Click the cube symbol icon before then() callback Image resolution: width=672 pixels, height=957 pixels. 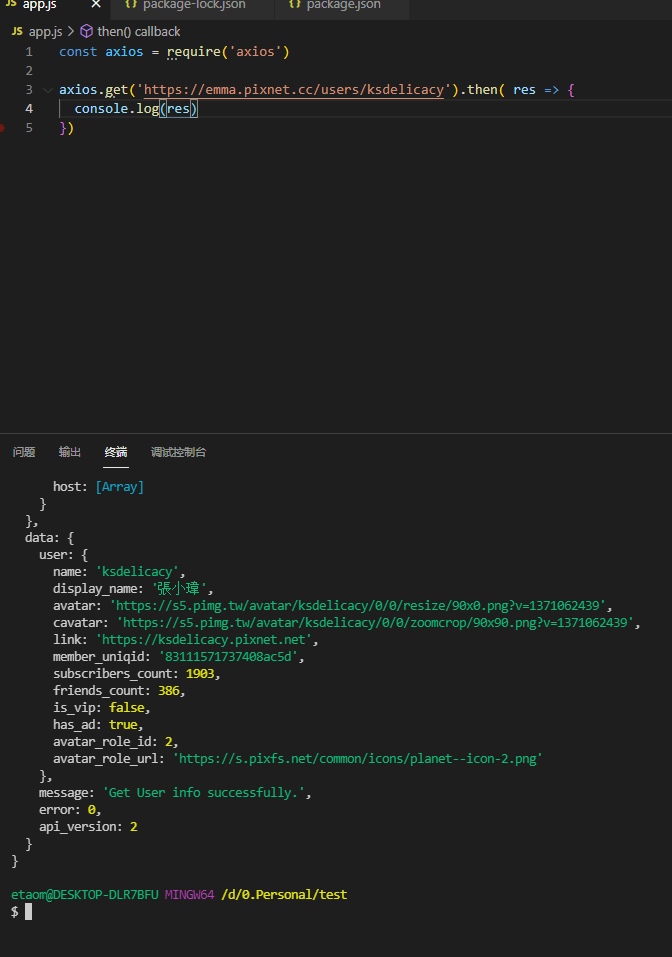(x=86, y=32)
